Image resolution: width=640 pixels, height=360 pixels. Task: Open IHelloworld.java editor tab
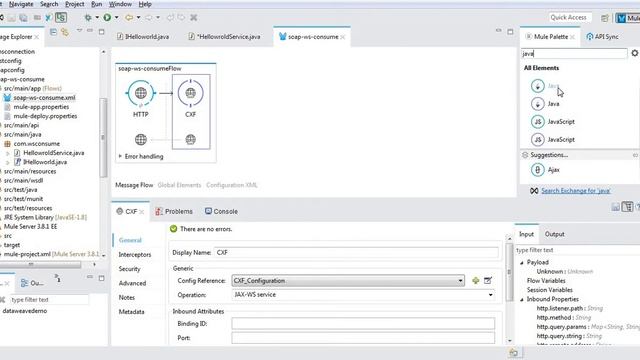point(143,37)
